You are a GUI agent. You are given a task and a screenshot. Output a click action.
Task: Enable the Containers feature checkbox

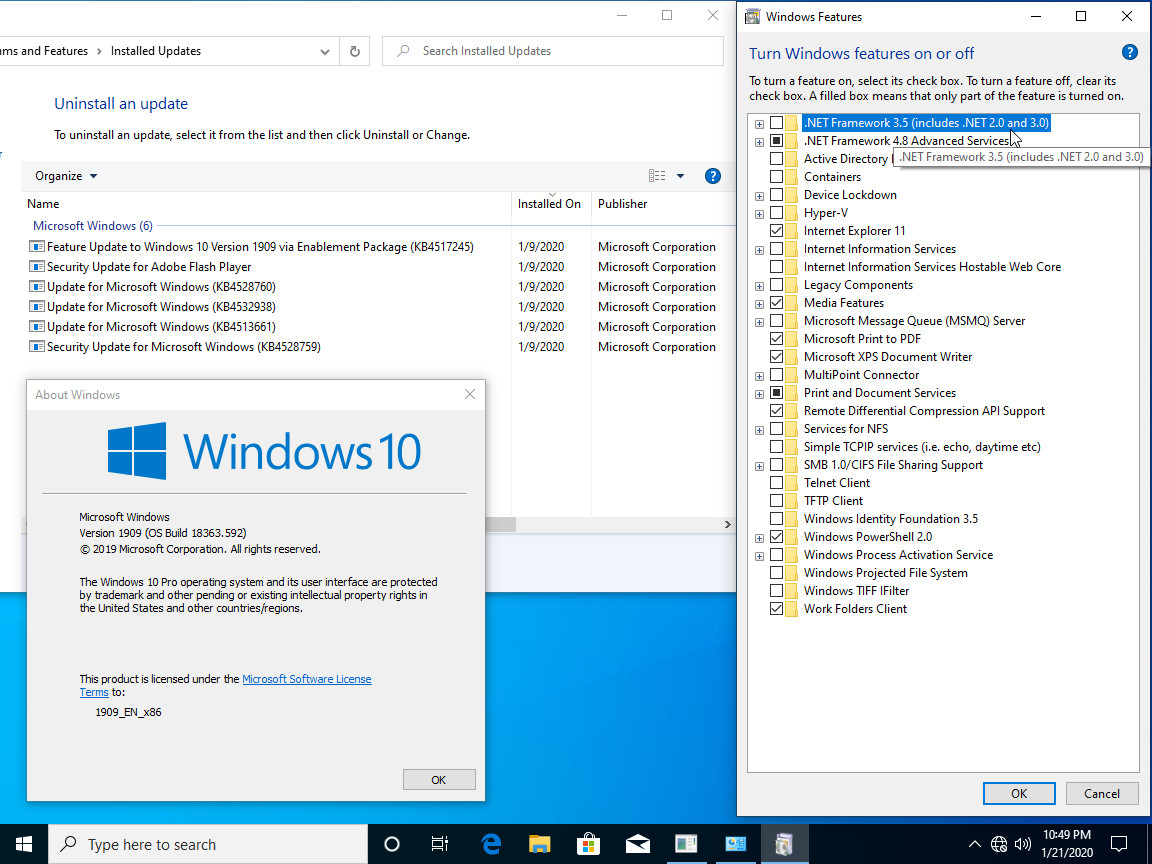click(x=776, y=177)
